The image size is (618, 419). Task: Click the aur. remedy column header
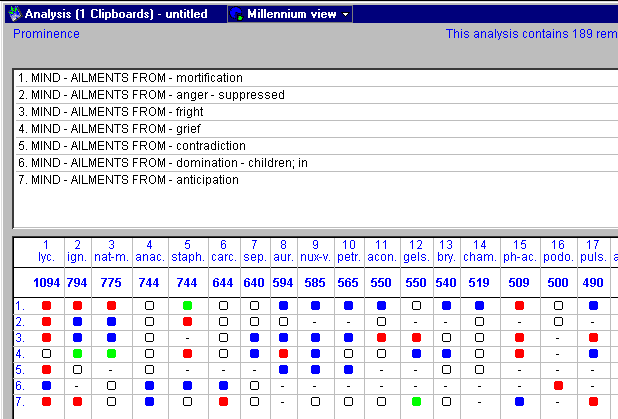tap(283, 251)
